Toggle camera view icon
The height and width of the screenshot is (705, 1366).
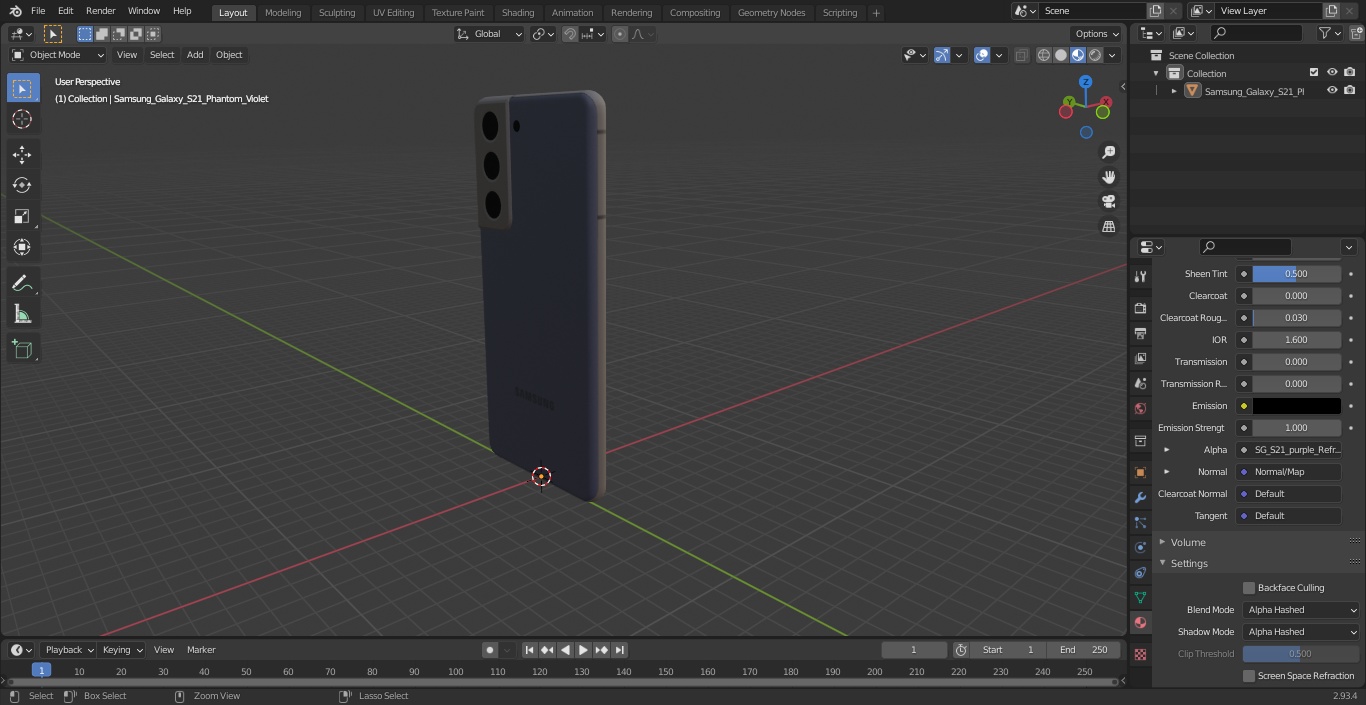tap(1109, 202)
